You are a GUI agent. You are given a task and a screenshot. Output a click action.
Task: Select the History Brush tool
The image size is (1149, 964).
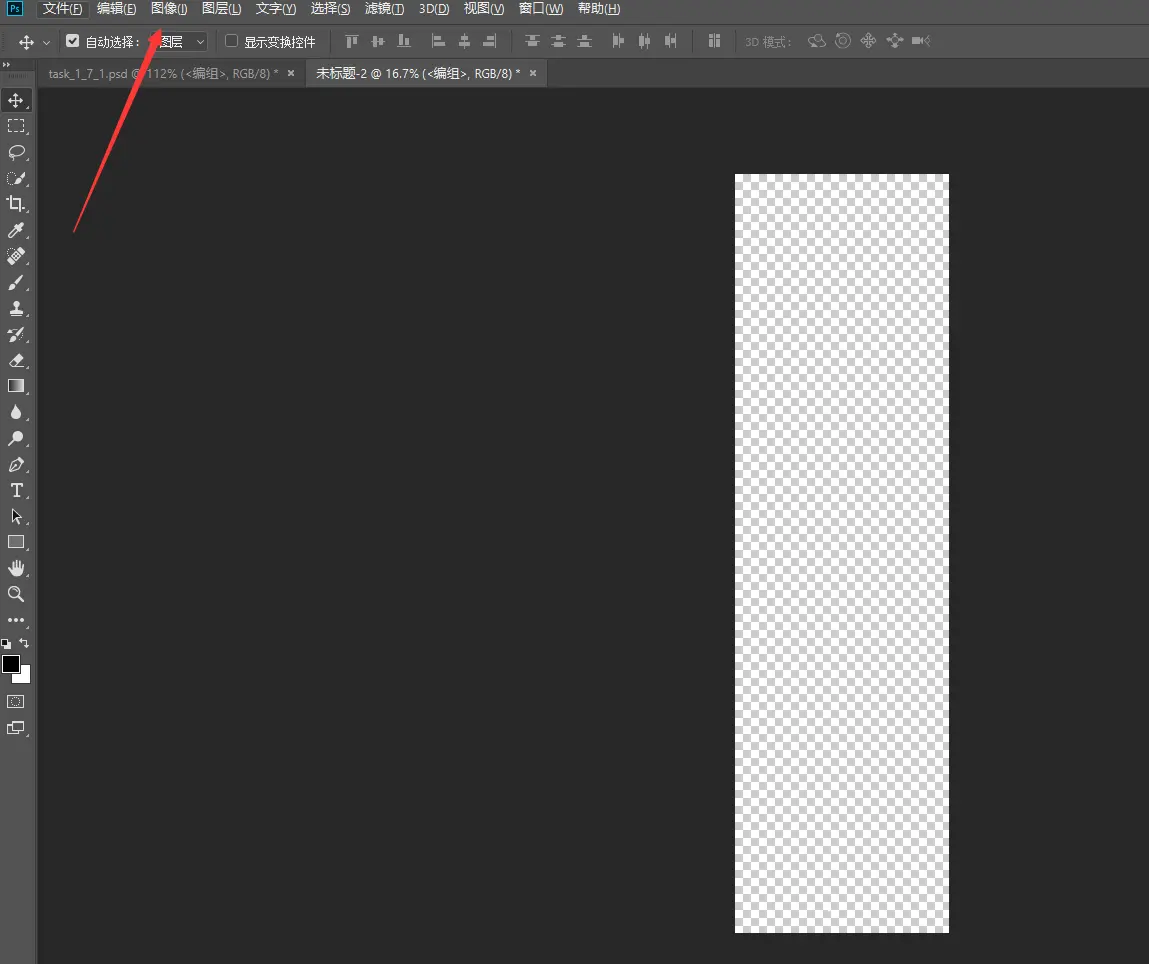16,335
